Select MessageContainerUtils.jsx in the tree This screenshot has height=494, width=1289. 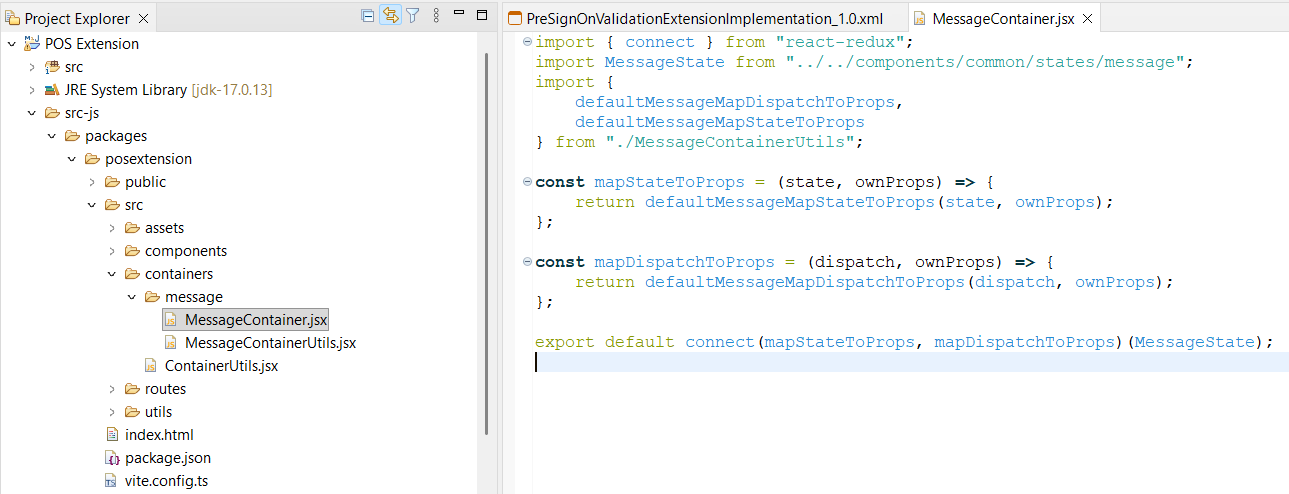click(271, 343)
